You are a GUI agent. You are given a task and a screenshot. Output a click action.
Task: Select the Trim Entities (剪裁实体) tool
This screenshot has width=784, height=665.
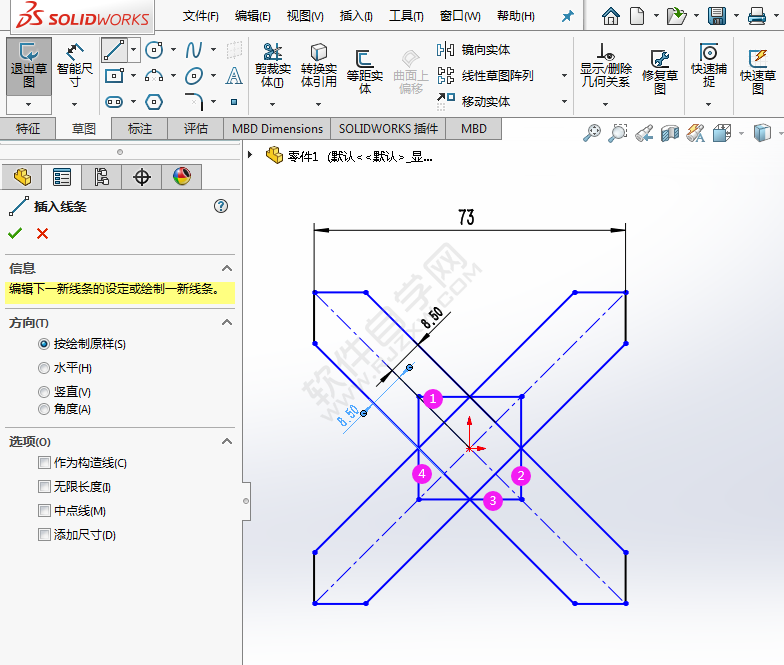[272, 65]
